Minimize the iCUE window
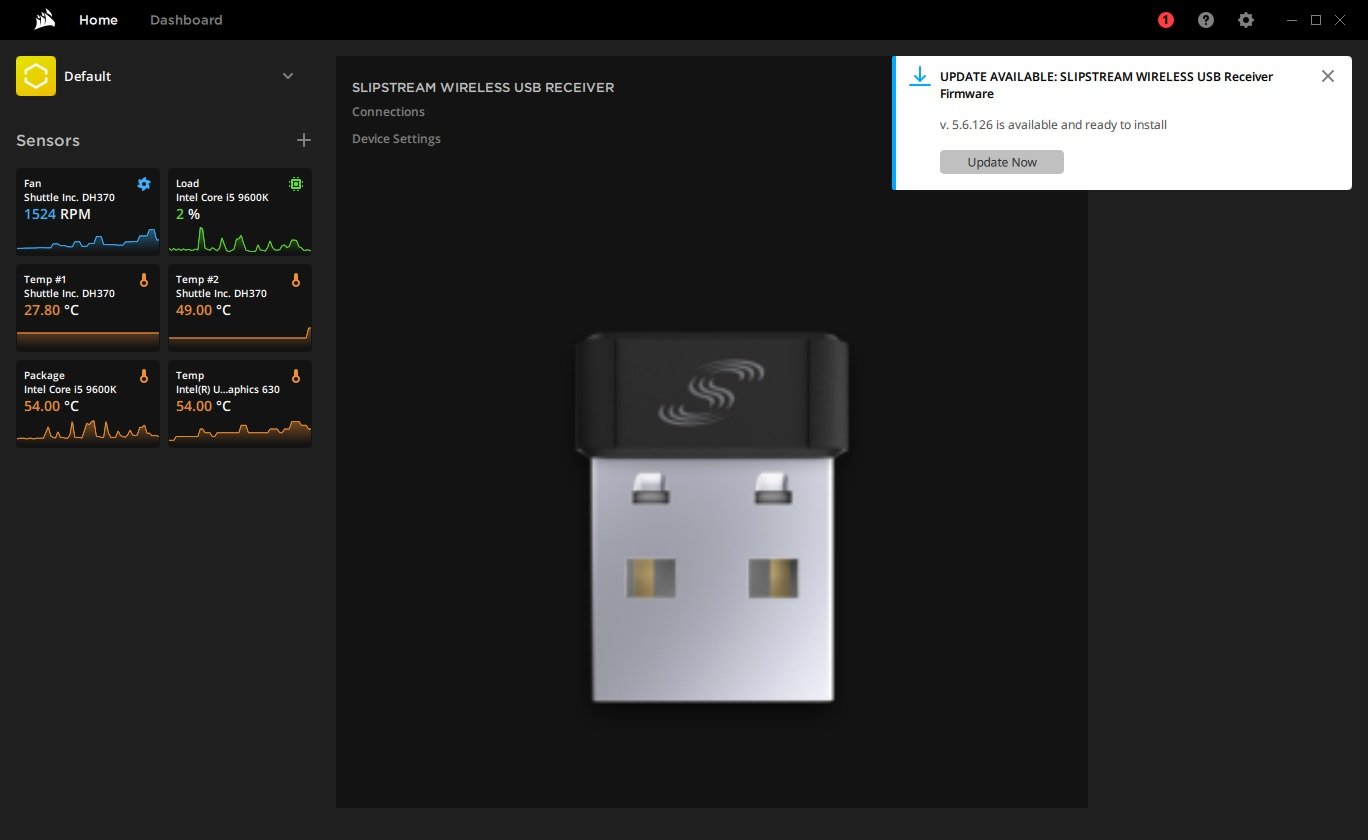 point(1292,20)
